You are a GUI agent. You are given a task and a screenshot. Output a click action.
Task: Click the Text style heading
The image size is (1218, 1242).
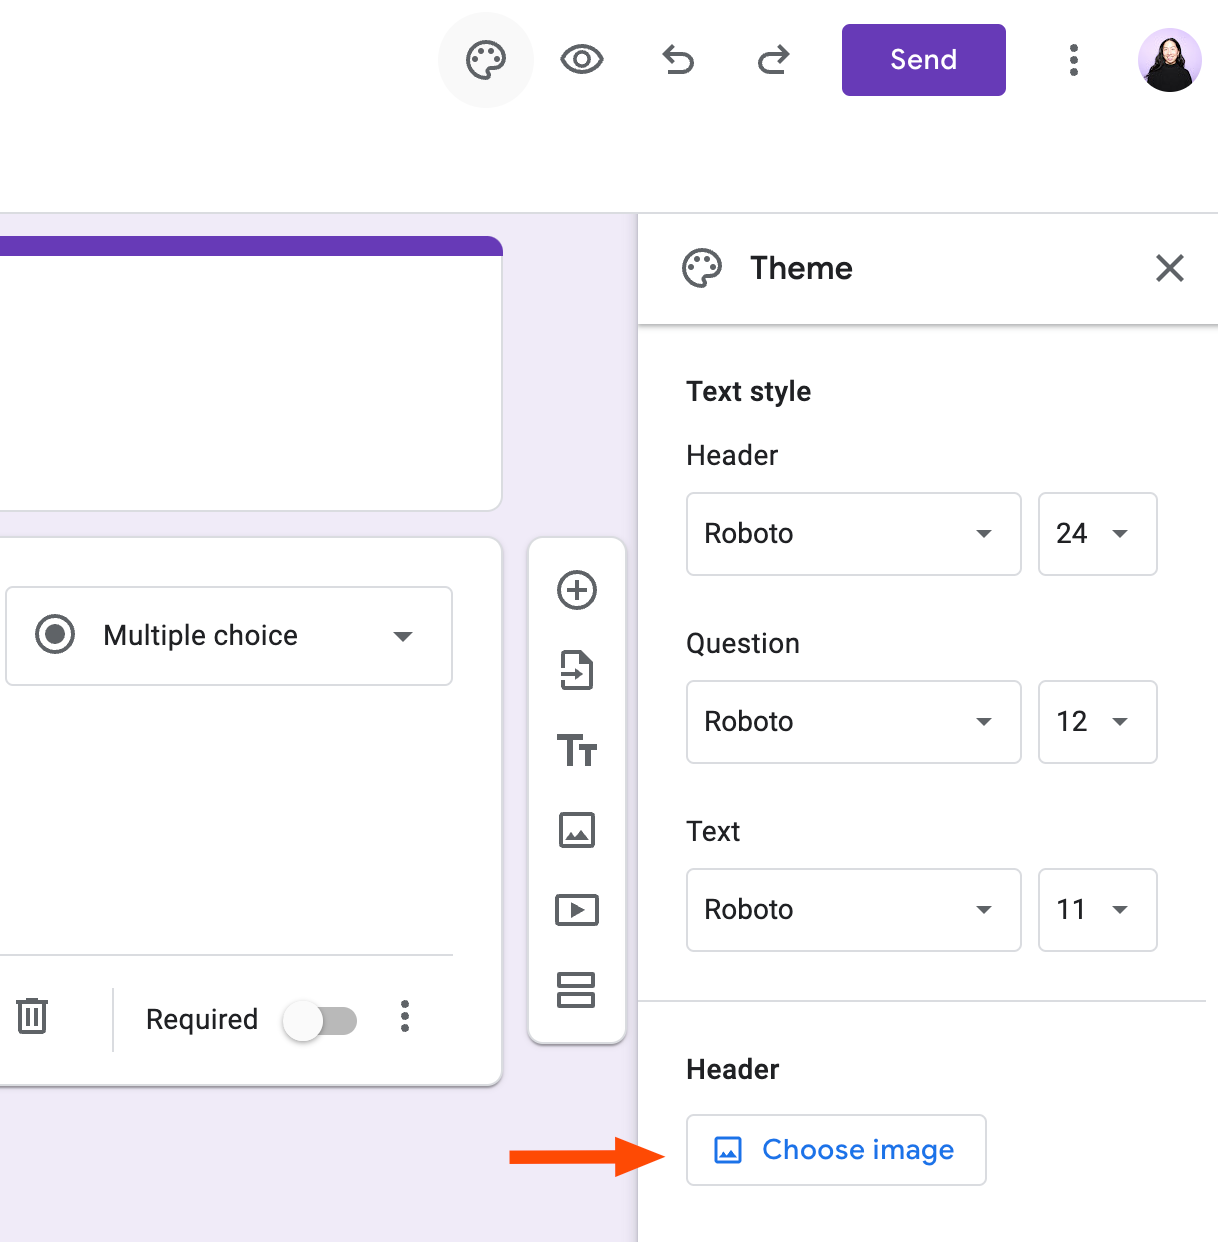pos(748,391)
